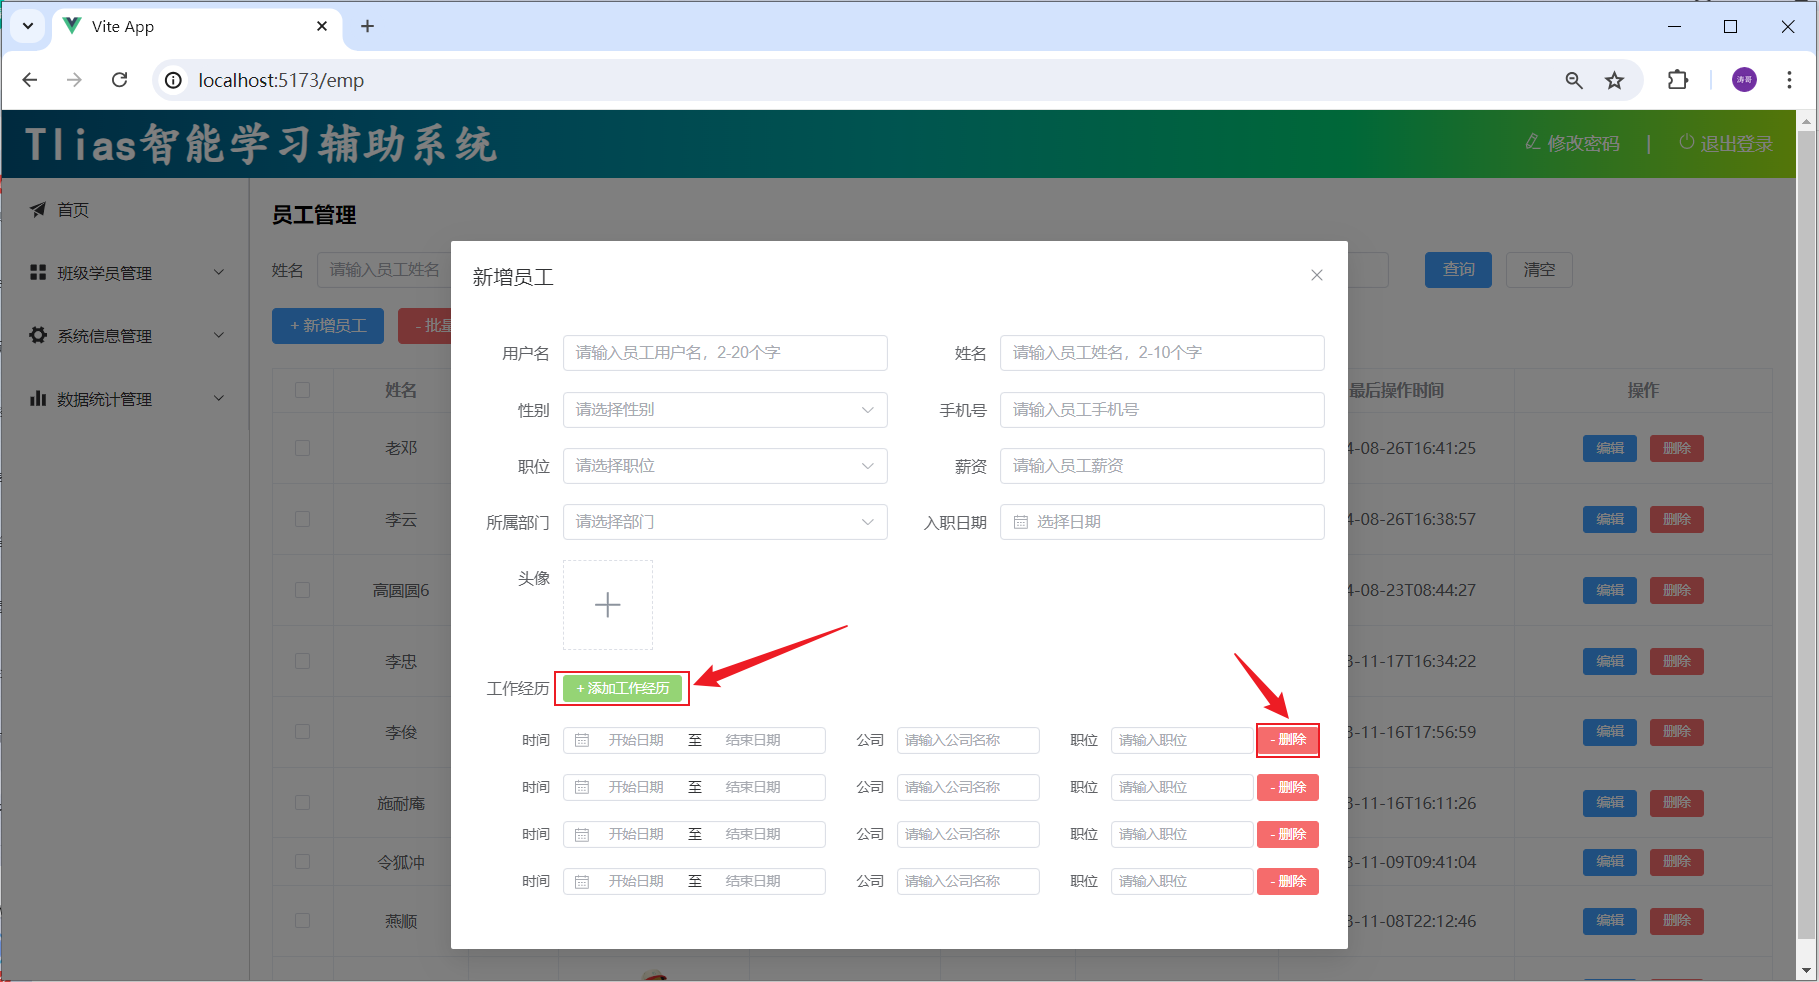Click the 用户名 username input field

[724, 353]
